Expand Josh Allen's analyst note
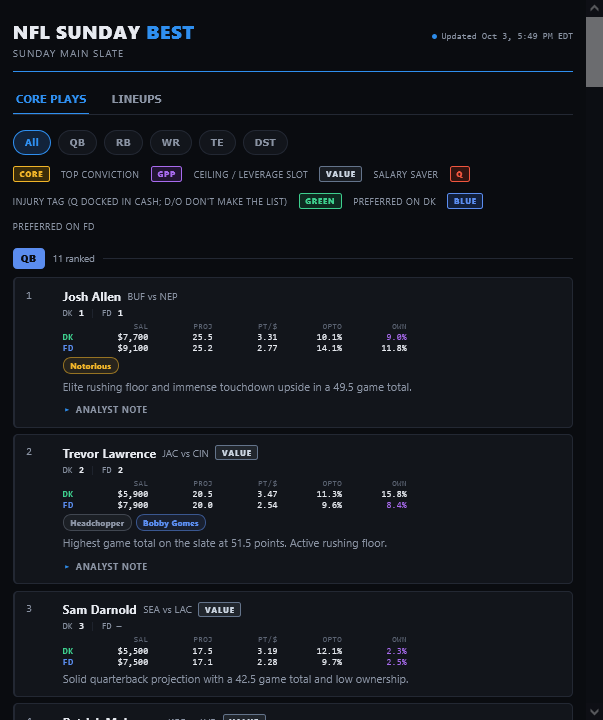The width and height of the screenshot is (603, 720). [106, 410]
